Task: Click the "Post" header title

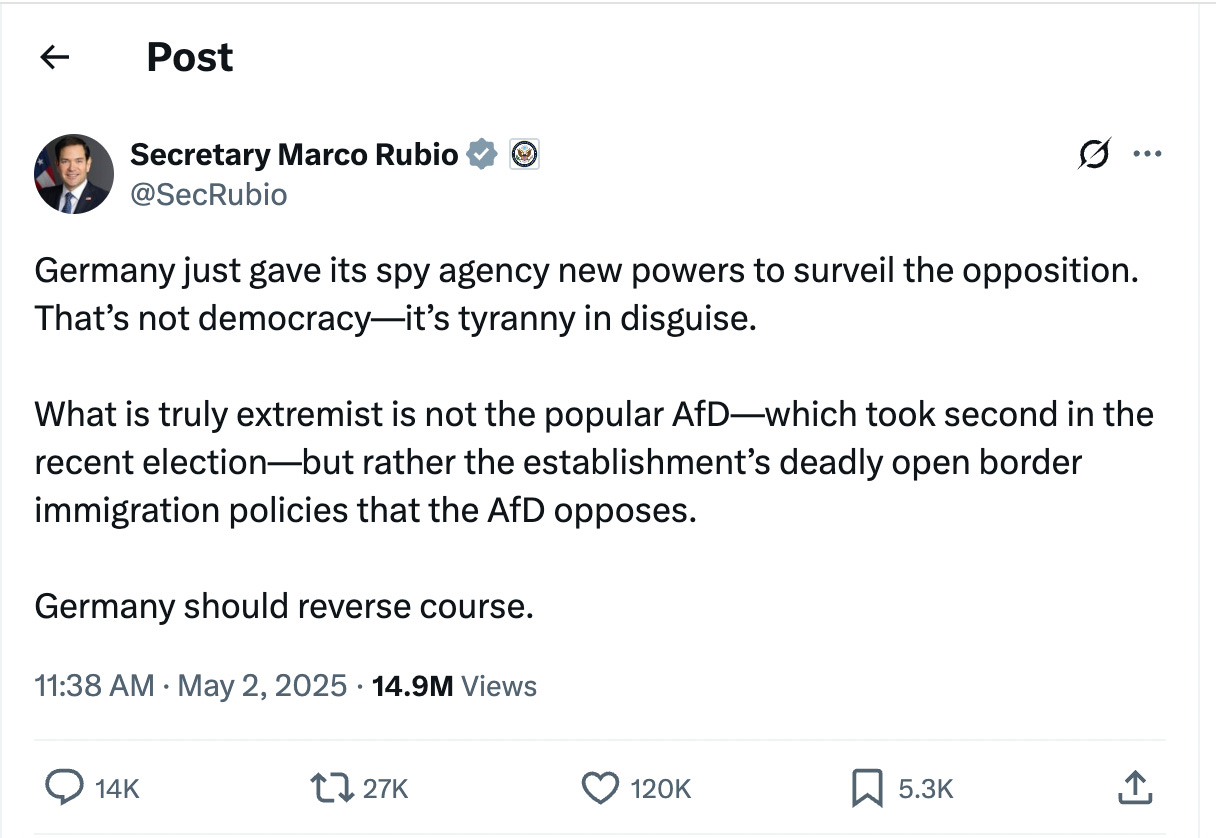Action: click(190, 58)
